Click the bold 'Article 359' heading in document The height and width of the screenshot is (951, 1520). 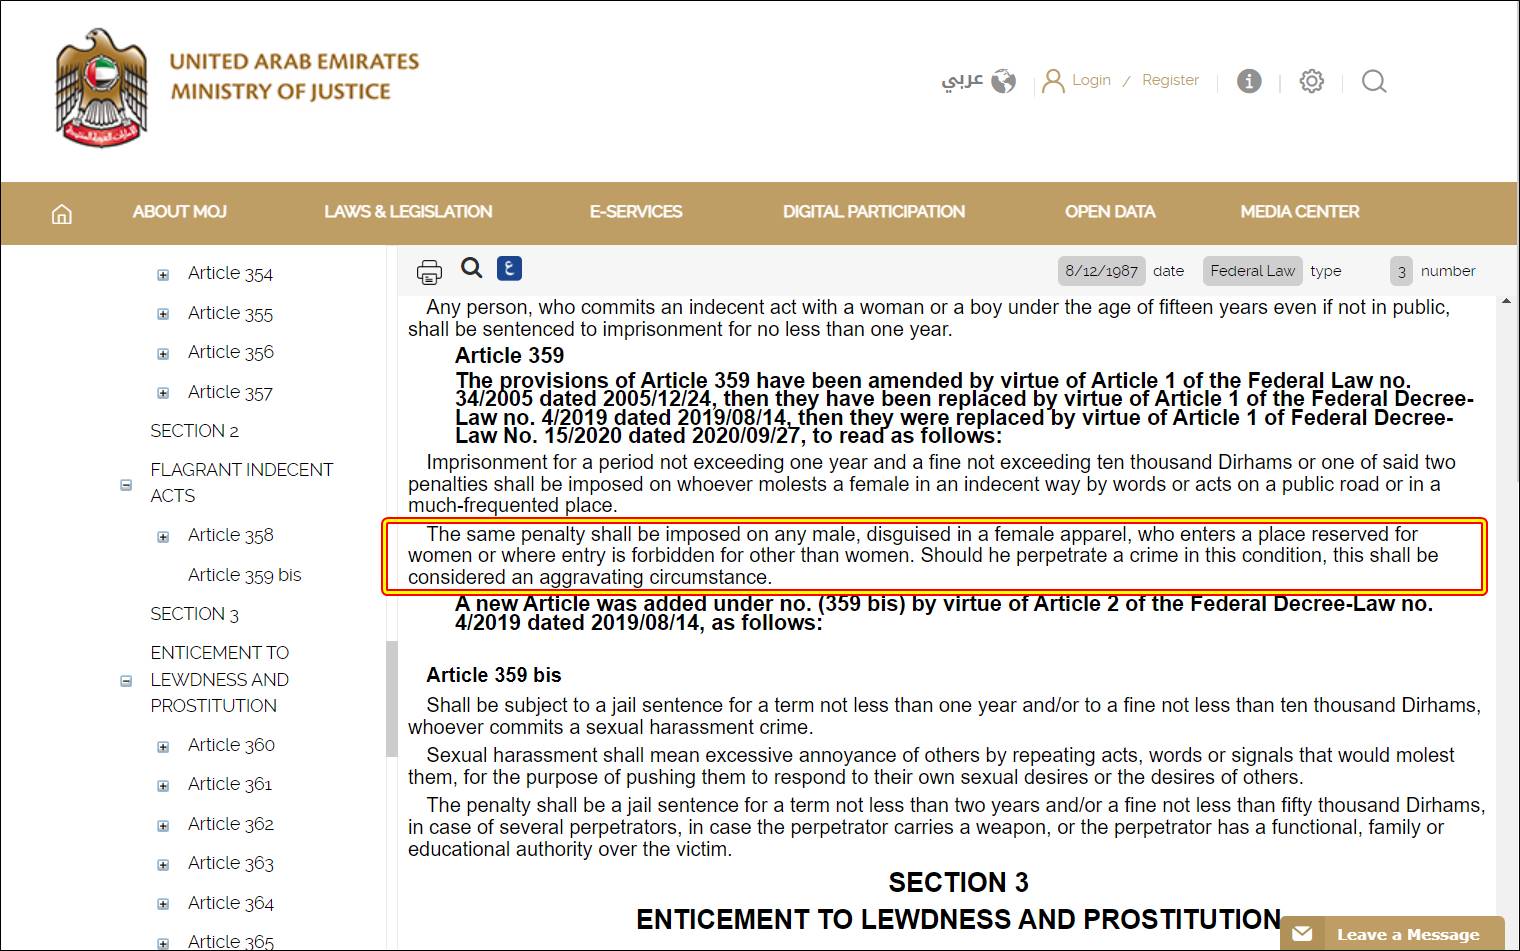click(x=509, y=355)
